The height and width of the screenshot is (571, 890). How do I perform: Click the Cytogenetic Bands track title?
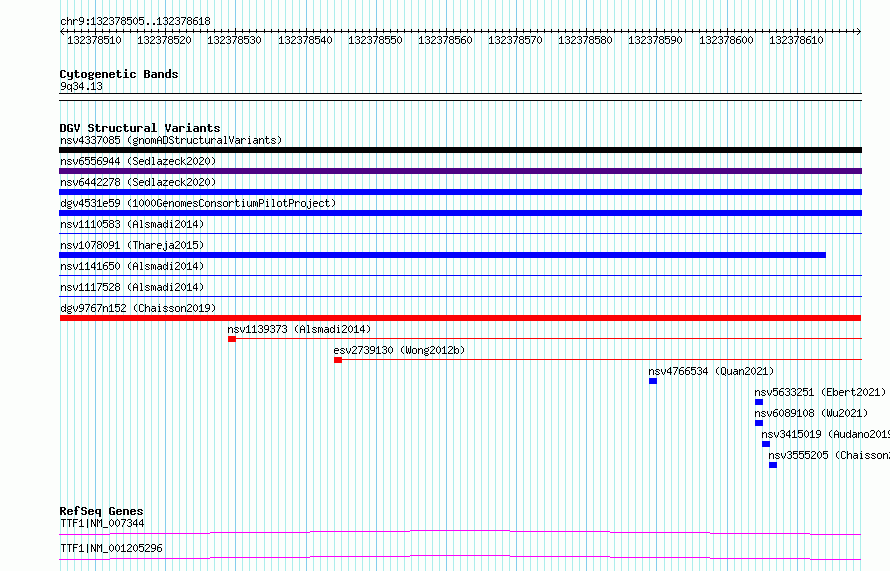click(x=119, y=74)
